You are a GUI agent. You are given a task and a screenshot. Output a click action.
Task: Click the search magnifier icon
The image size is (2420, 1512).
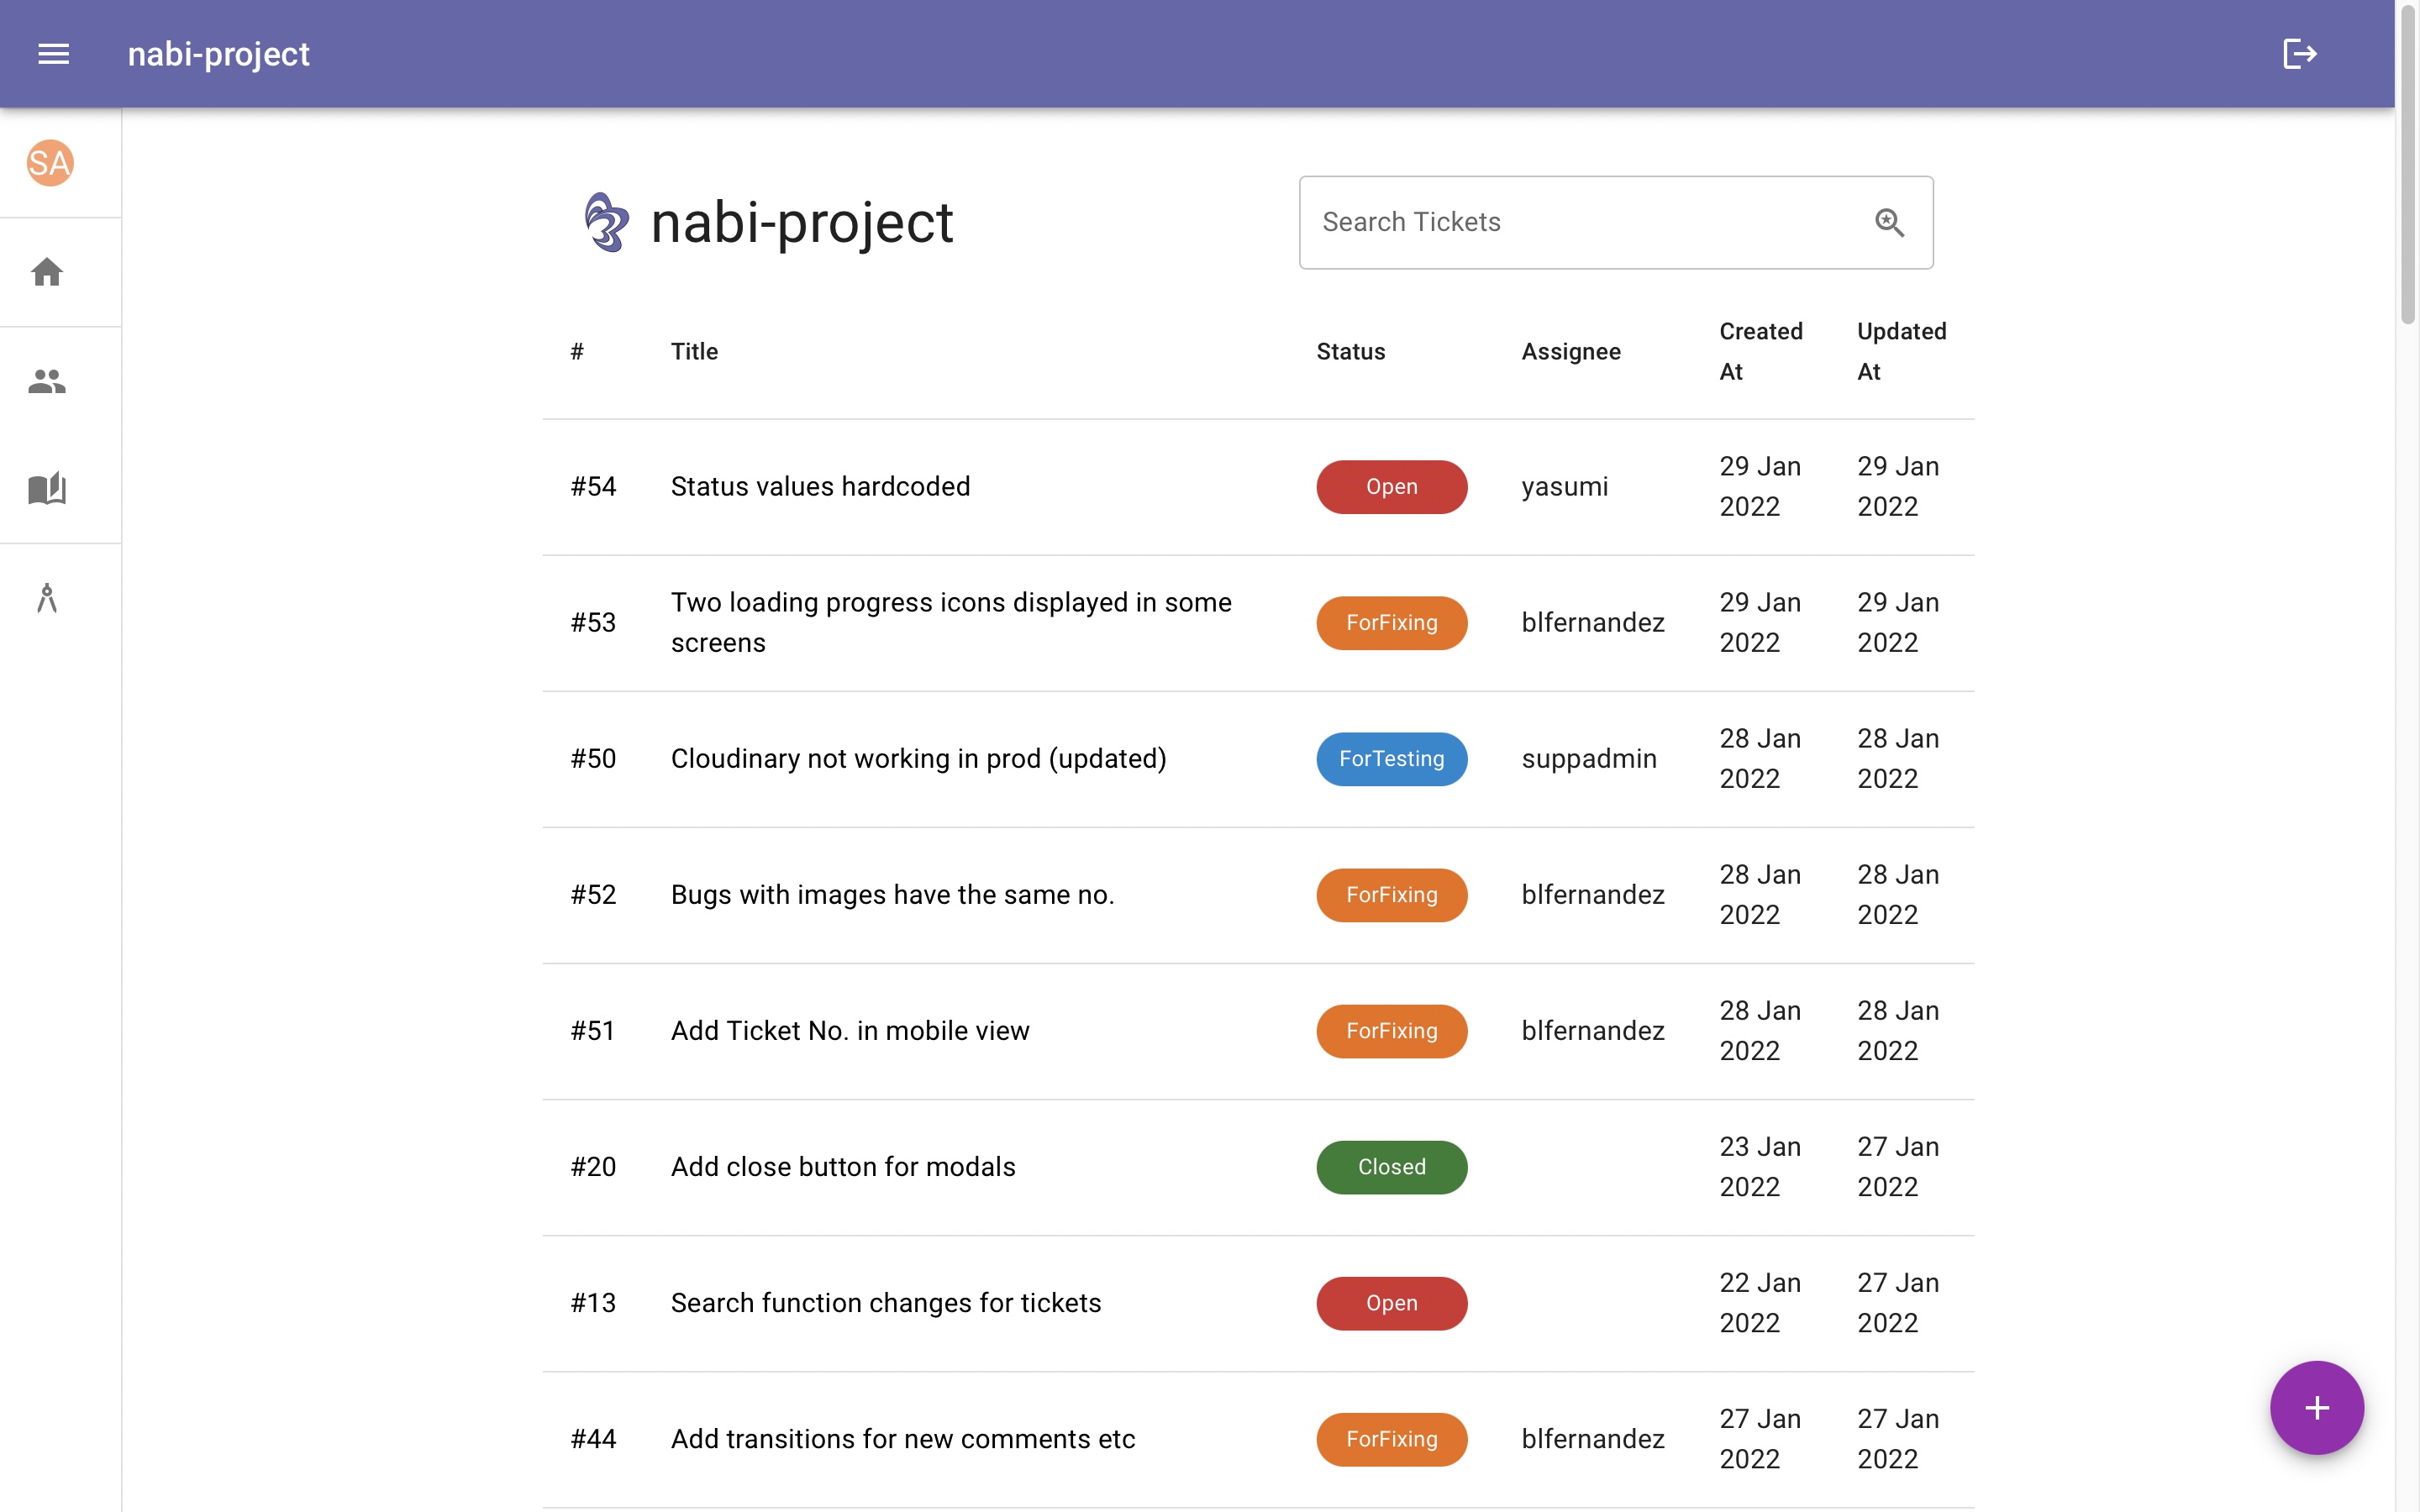click(1888, 222)
